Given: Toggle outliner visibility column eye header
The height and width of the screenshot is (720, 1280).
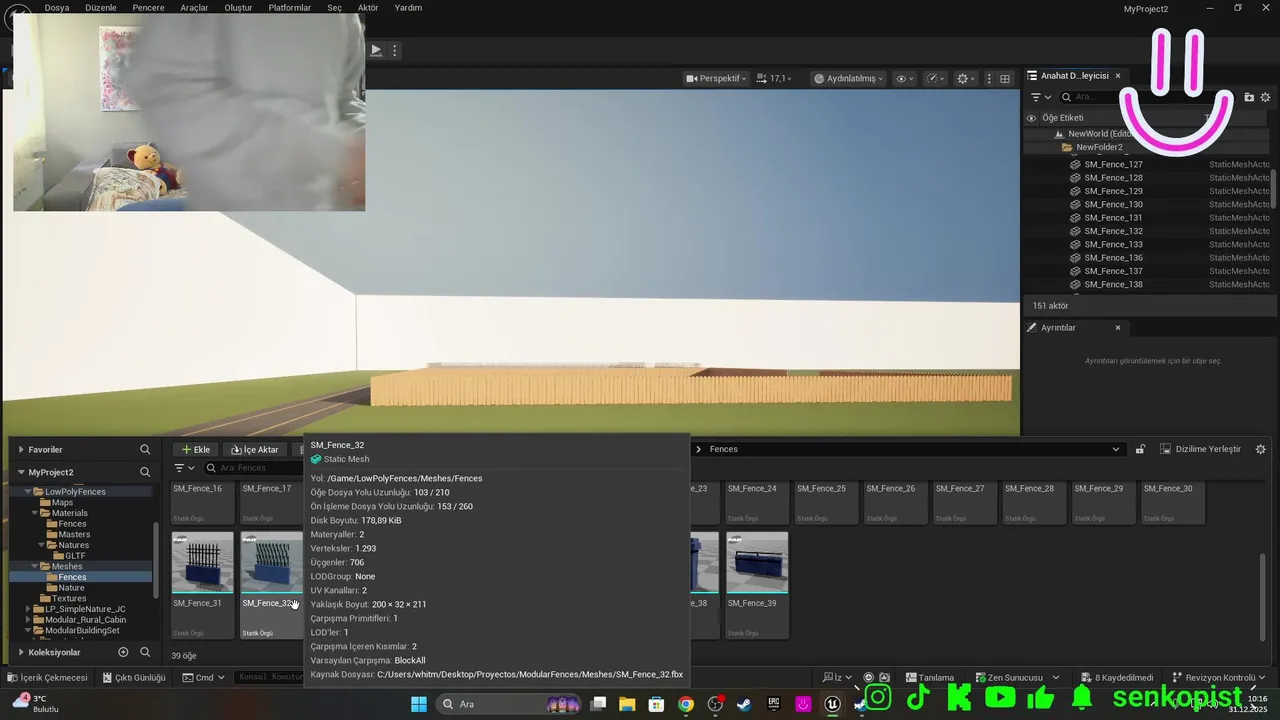Looking at the screenshot, I should coord(1031,118).
